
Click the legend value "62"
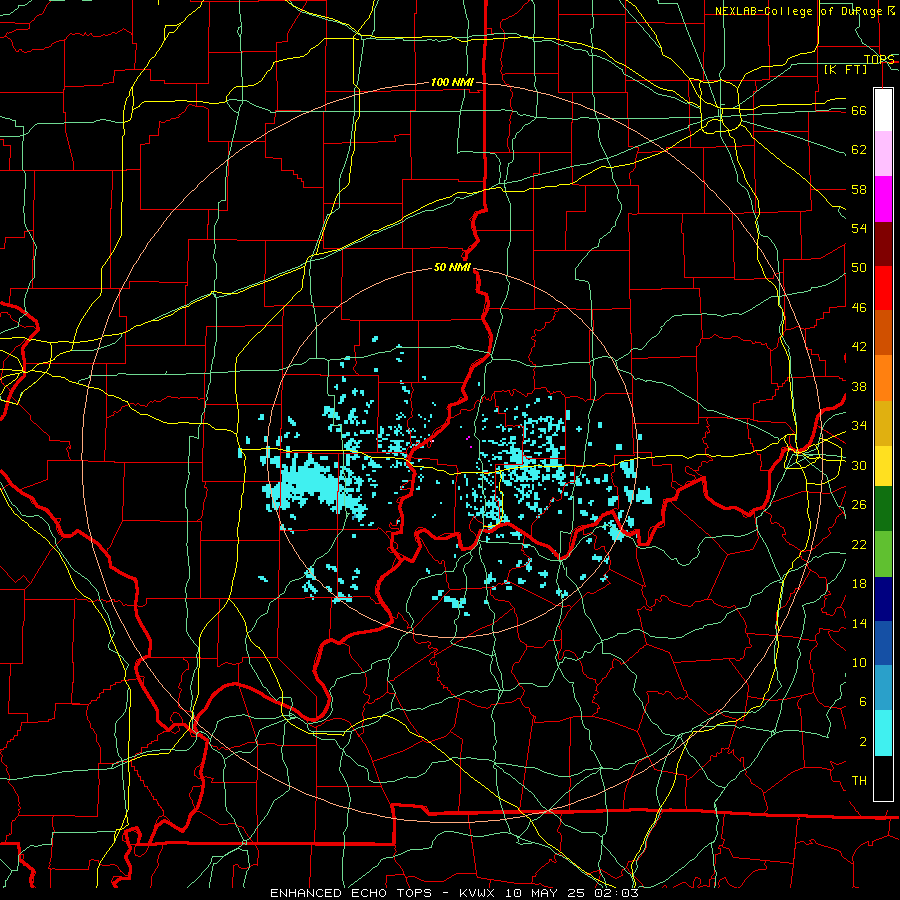click(x=859, y=150)
